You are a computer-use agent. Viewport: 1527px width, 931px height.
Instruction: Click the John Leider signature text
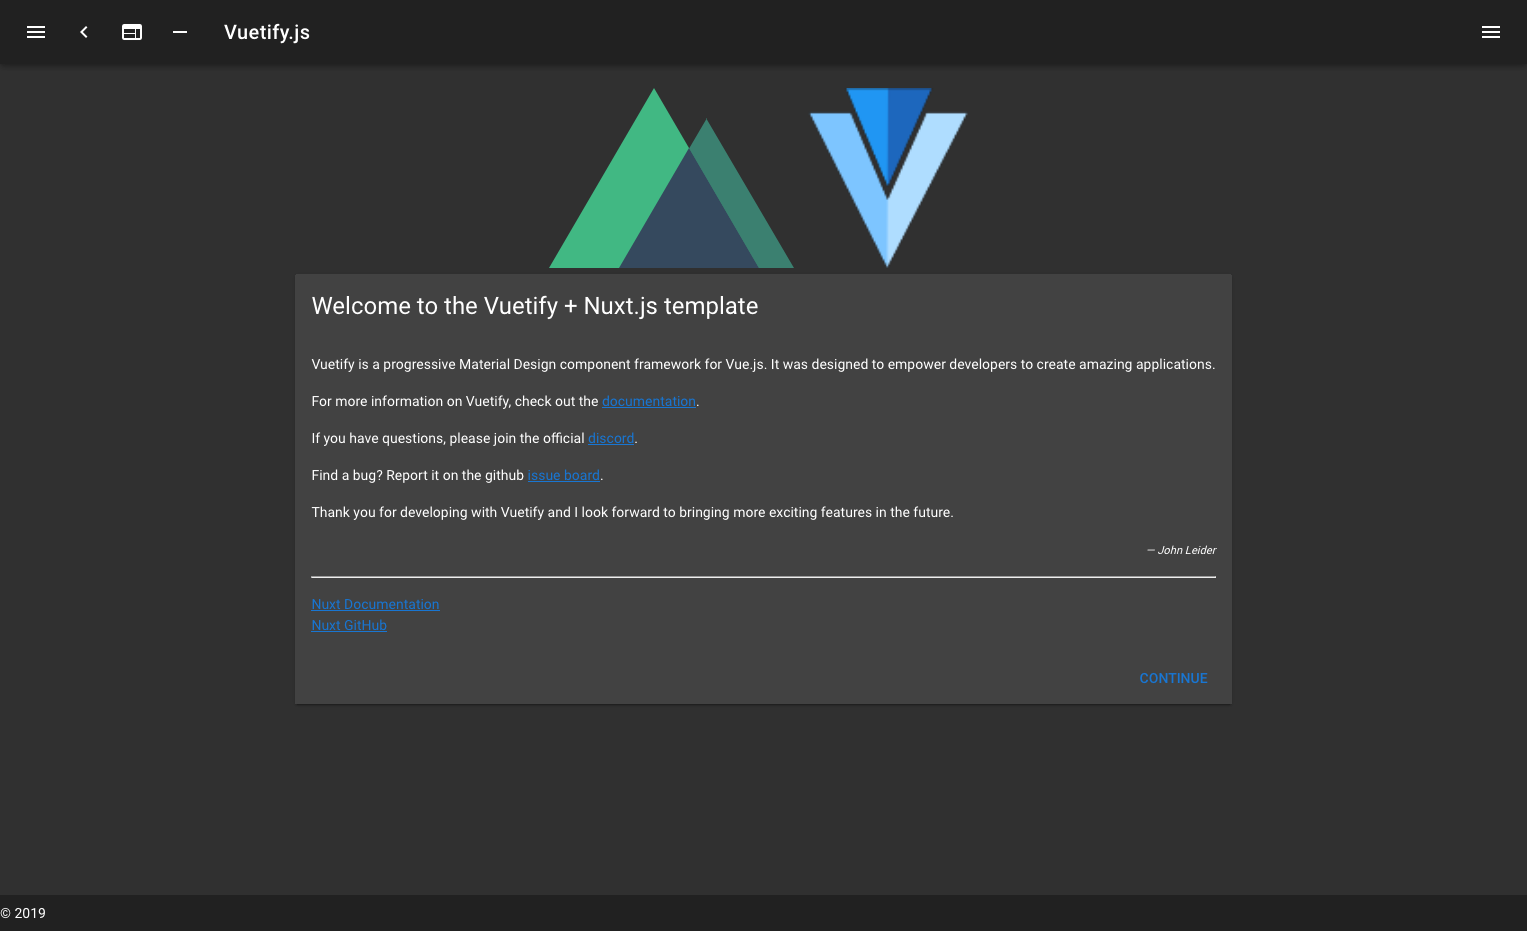coord(1181,550)
